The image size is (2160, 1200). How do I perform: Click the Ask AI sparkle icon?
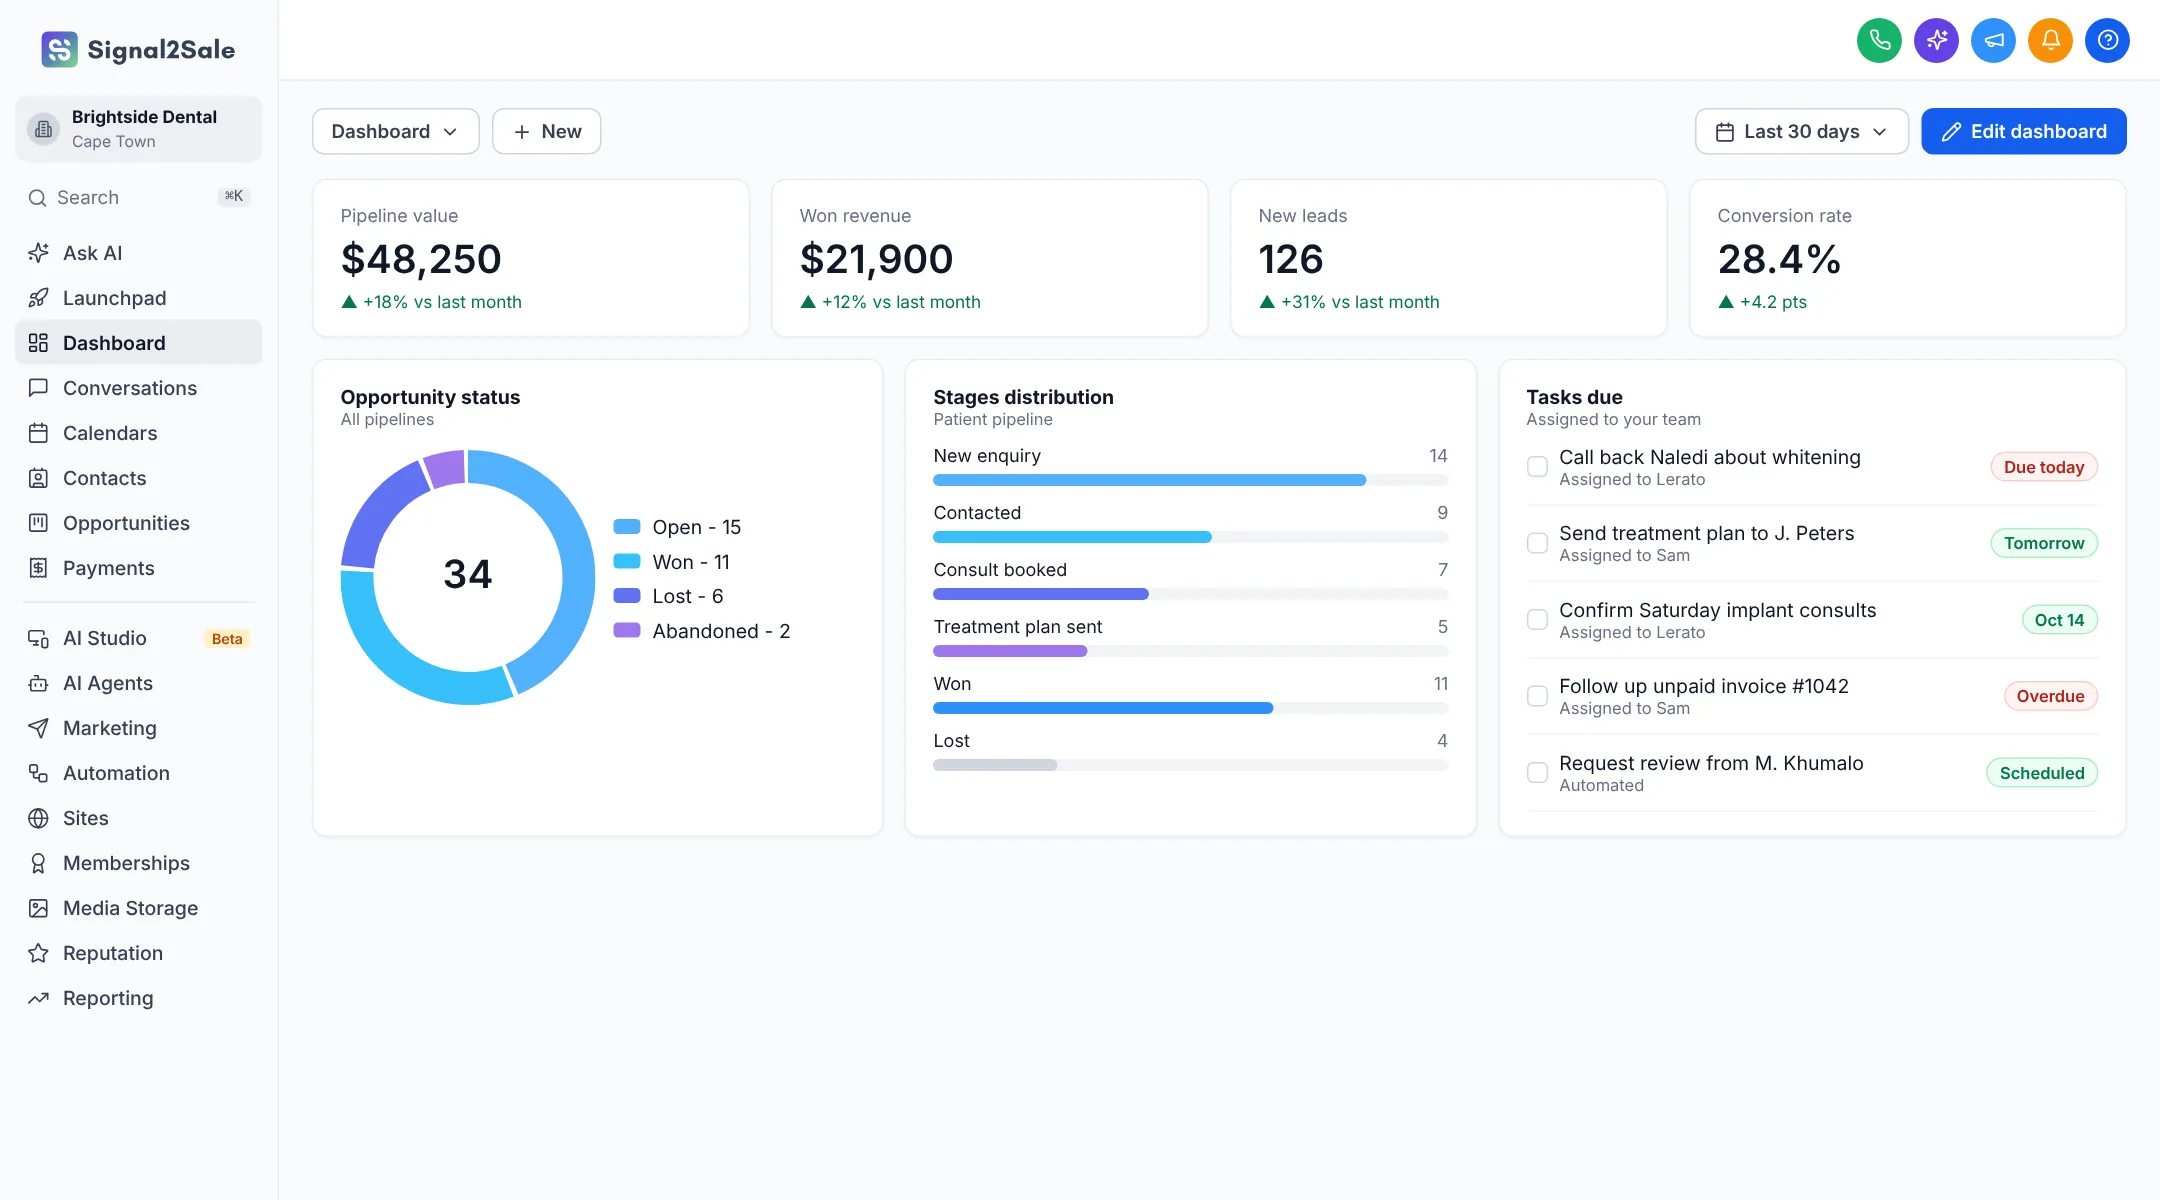click(38, 253)
